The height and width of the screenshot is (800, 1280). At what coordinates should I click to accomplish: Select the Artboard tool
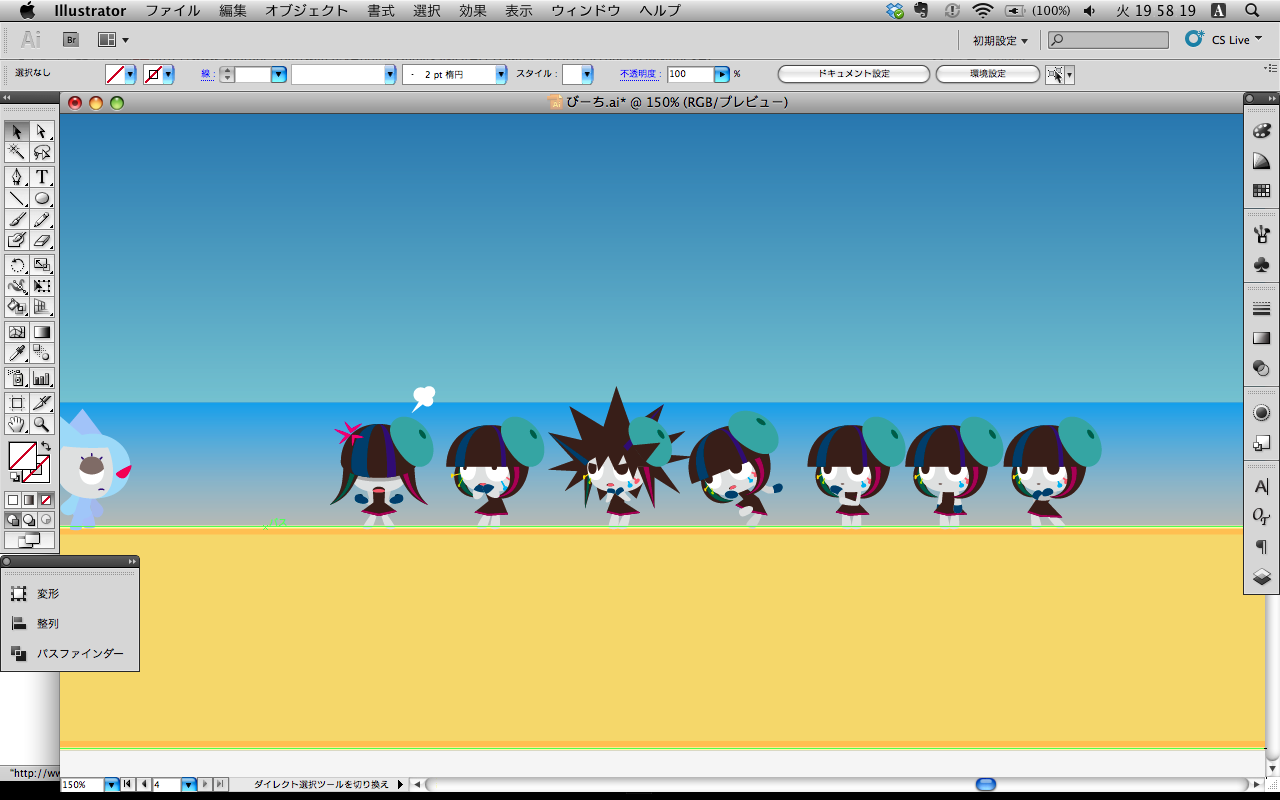[x=17, y=403]
